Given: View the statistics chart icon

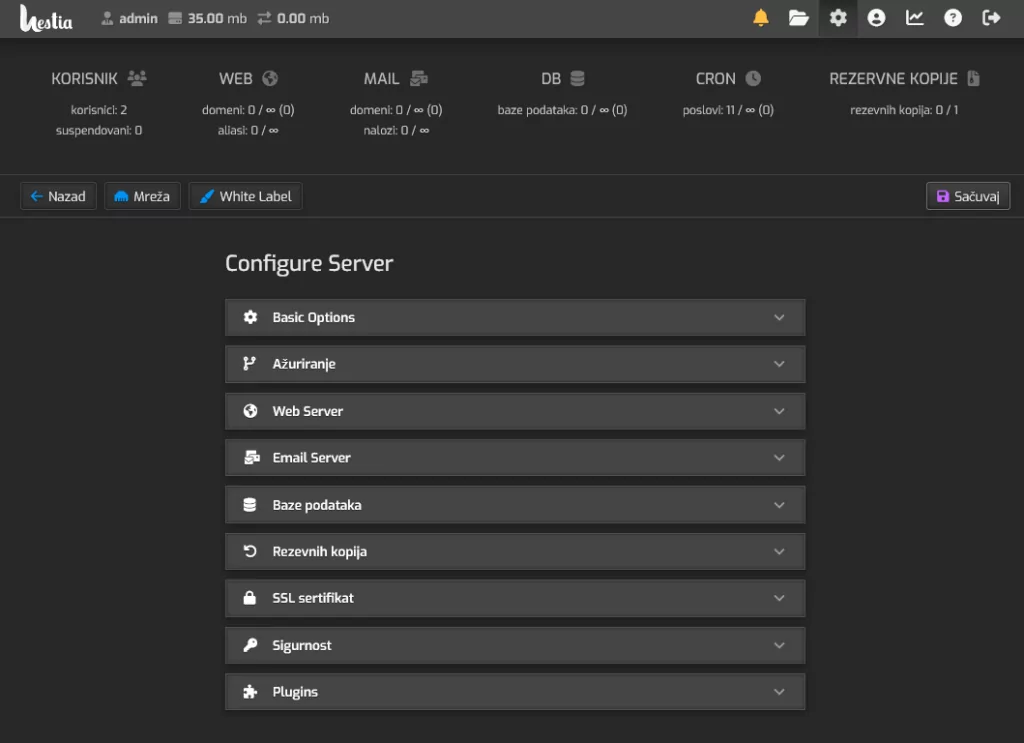Looking at the screenshot, I should pos(915,18).
